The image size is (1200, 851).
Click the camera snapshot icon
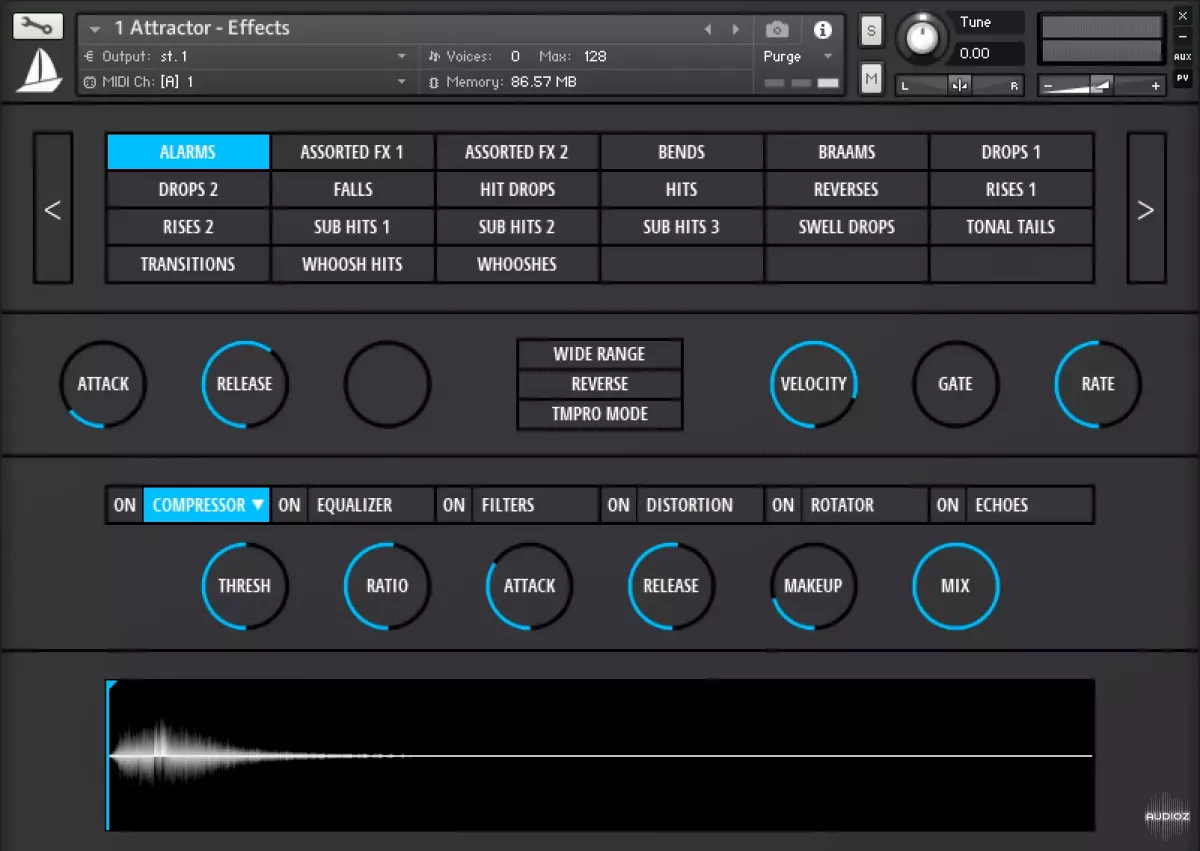pyautogui.click(x=777, y=29)
